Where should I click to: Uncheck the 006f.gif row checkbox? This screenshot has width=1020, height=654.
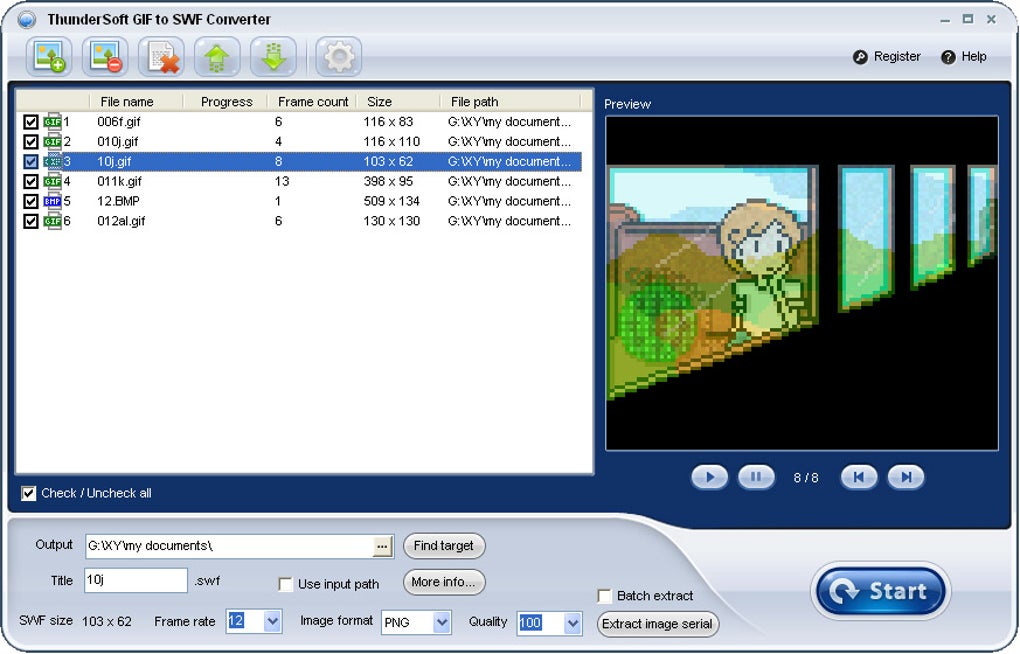(31, 122)
